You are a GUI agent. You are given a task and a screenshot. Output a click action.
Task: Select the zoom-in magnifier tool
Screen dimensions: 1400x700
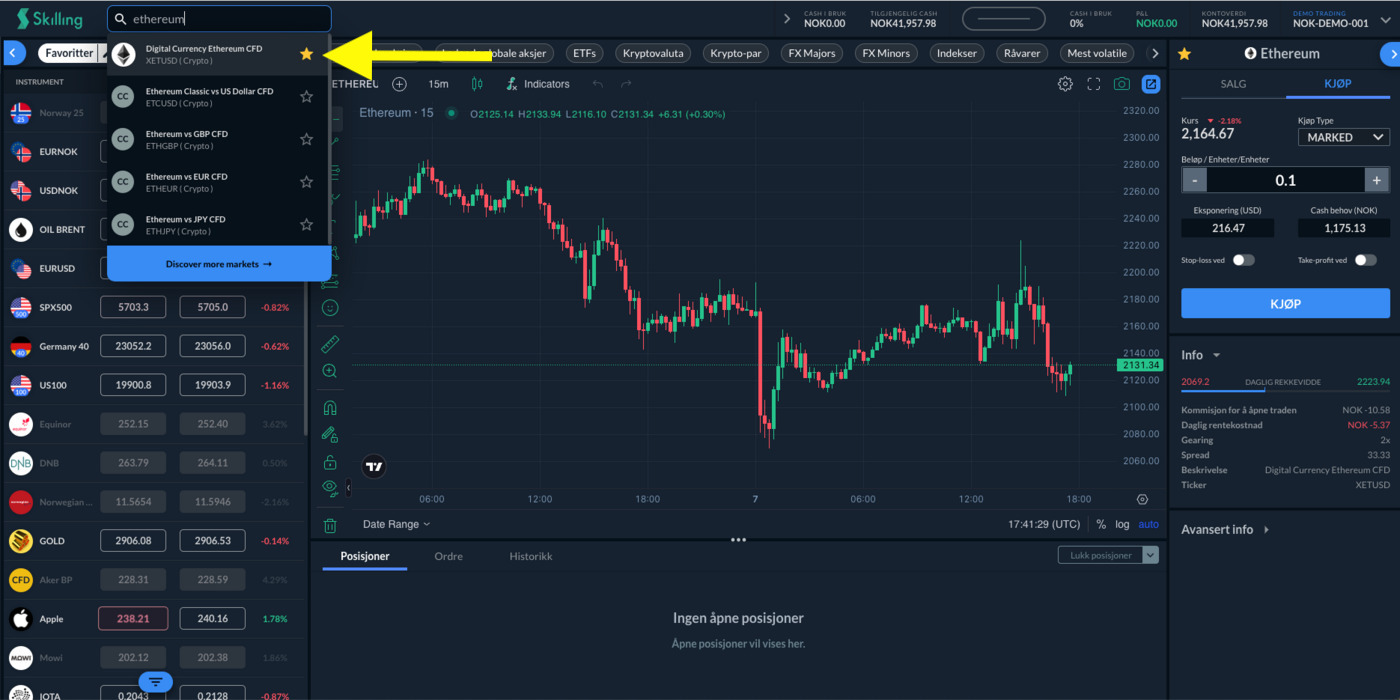click(x=330, y=371)
